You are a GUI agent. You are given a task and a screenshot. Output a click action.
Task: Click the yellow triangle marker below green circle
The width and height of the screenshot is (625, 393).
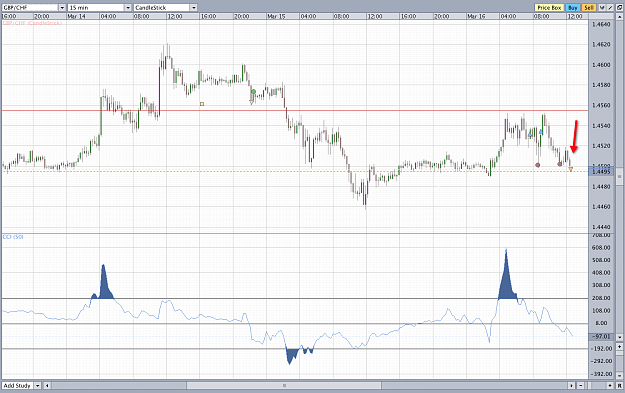(252, 102)
